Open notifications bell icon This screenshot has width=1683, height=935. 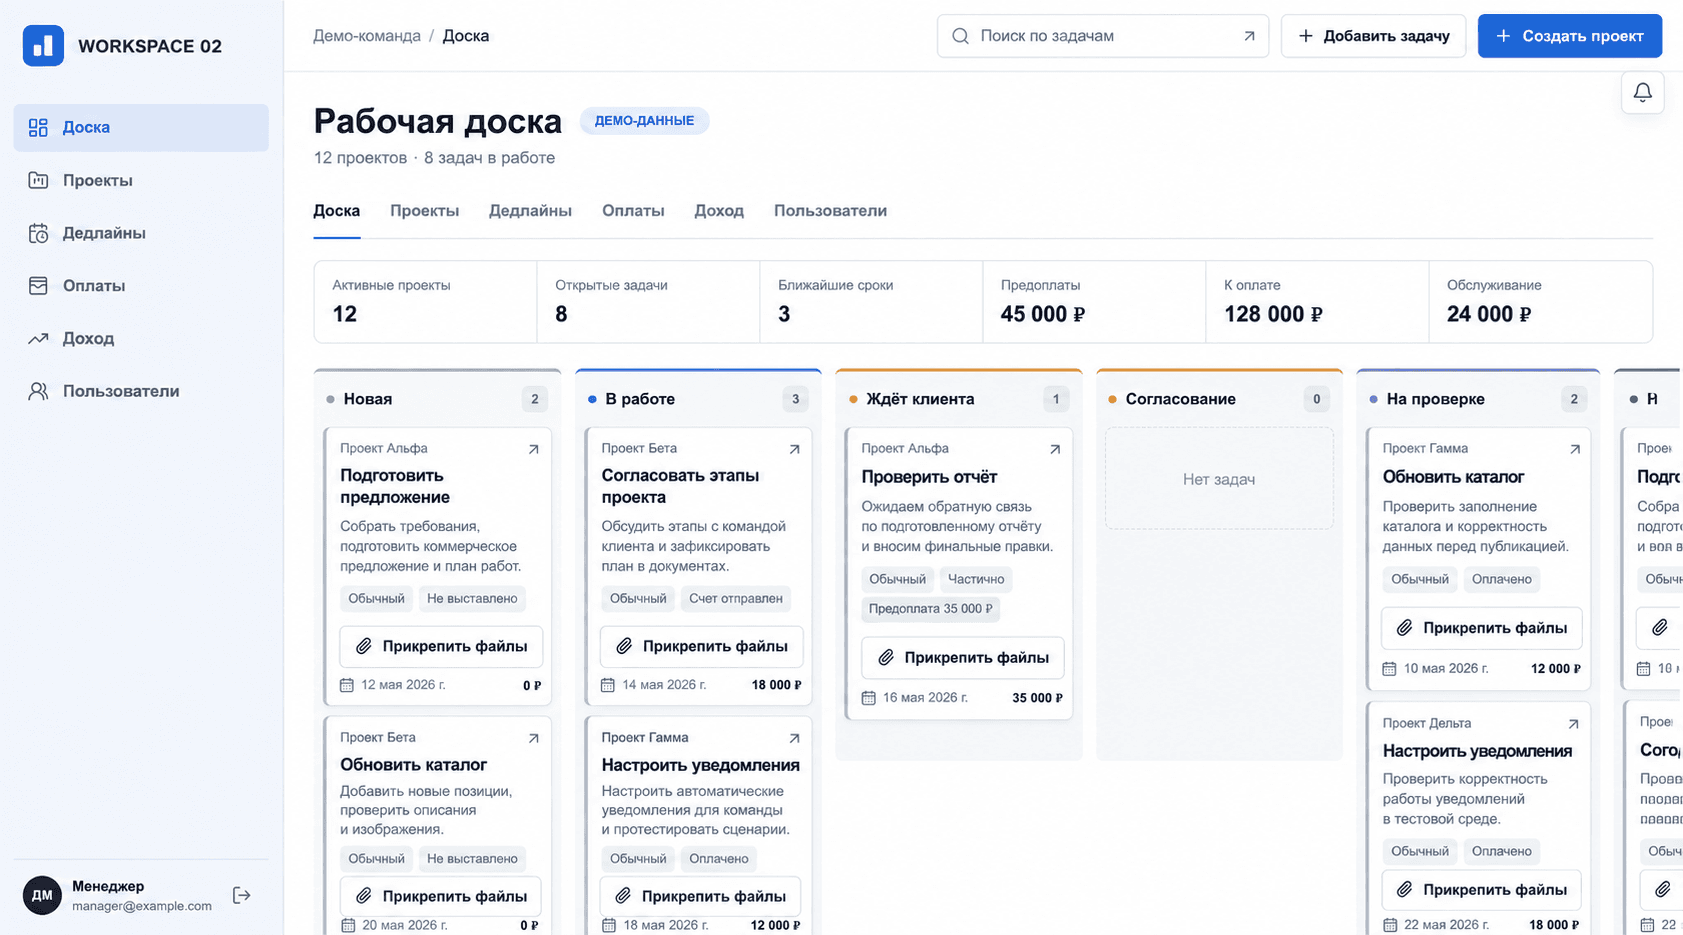click(1642, 93)
